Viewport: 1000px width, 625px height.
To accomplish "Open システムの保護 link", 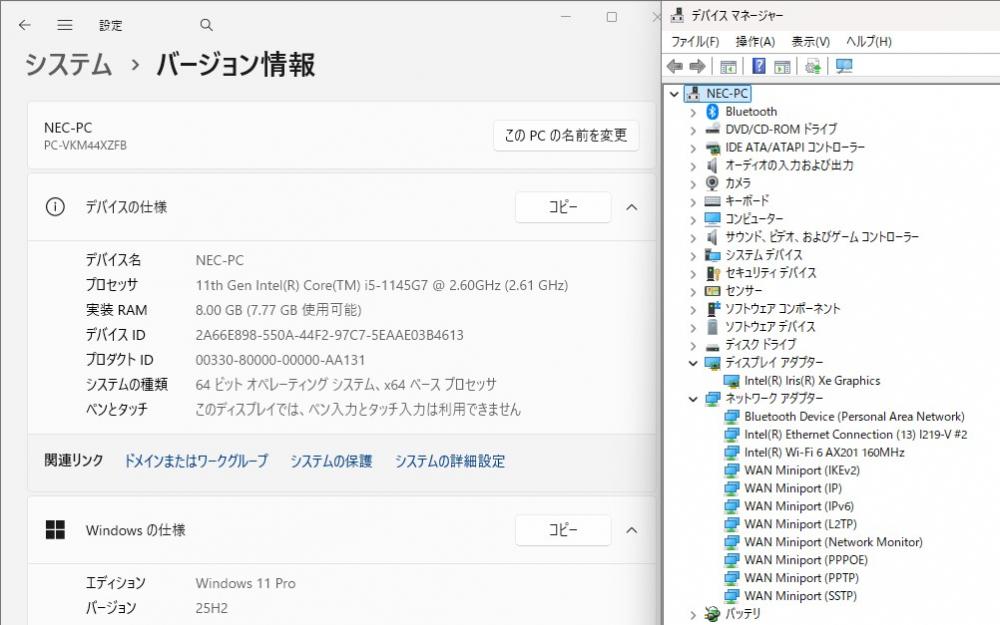I will point(331,460).
